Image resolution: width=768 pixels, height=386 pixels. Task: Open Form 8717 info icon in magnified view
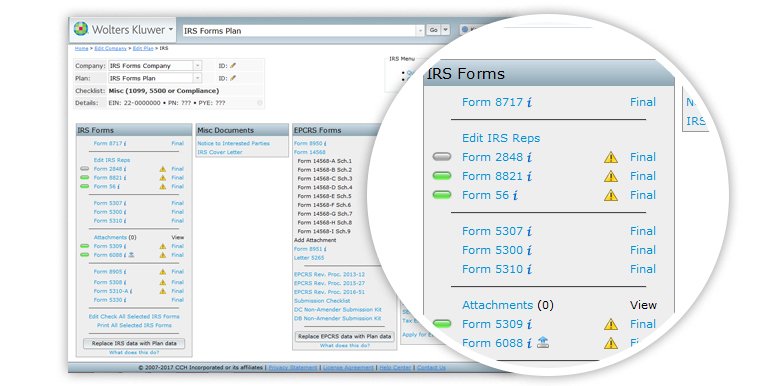(529, 102)
